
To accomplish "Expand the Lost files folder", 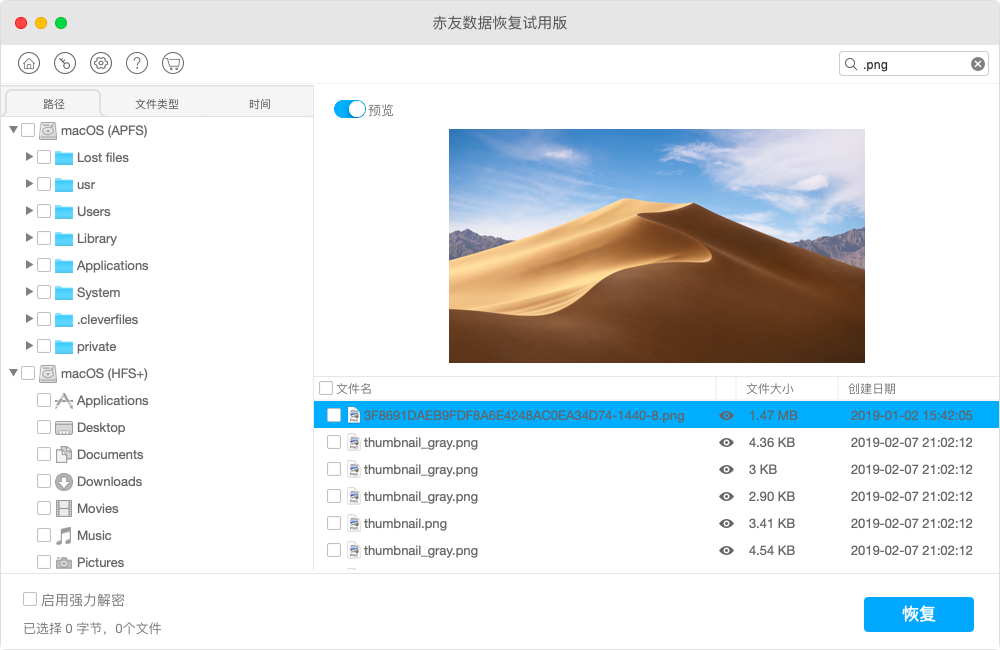I will coord(29,157).
